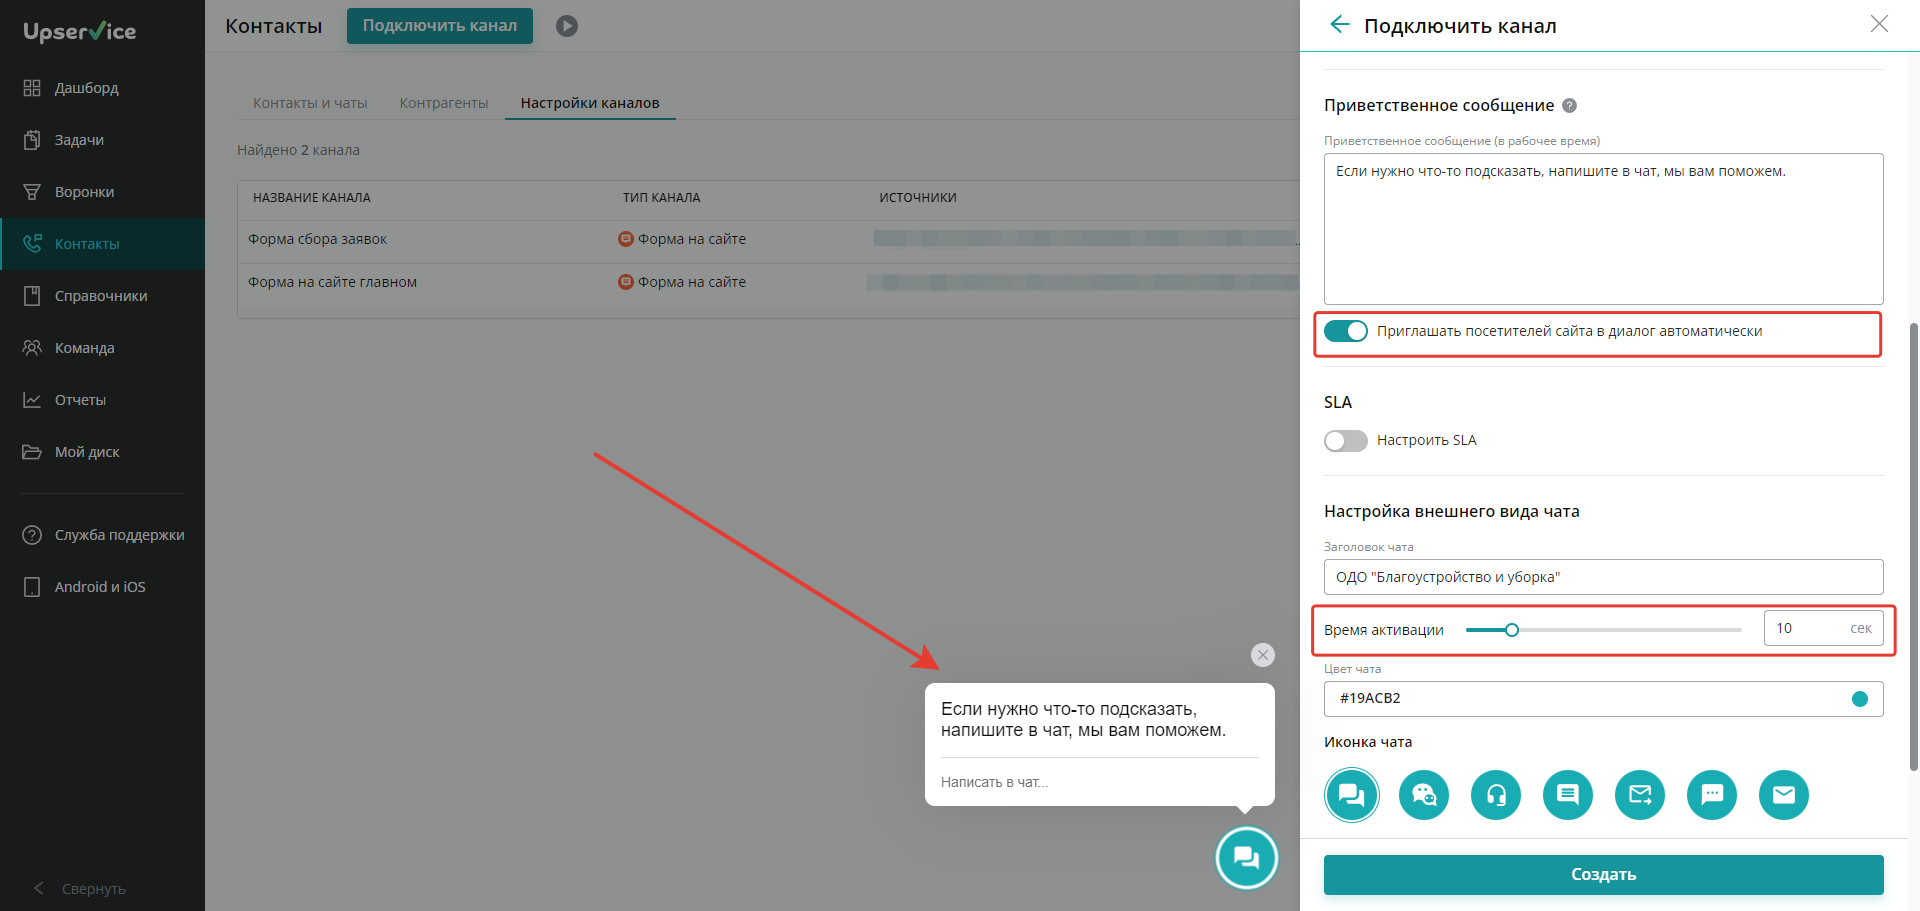Click the activation time seconds field
1920x911 pixels.
pyautogui.click(x=1823, y=628)
